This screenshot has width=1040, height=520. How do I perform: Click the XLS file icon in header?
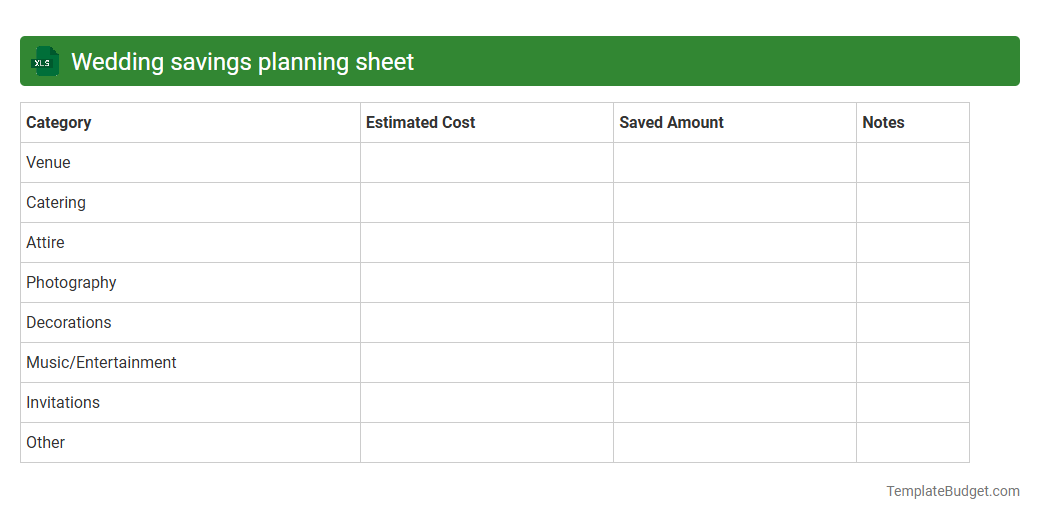pyautogui.click(x=44, y=61)
